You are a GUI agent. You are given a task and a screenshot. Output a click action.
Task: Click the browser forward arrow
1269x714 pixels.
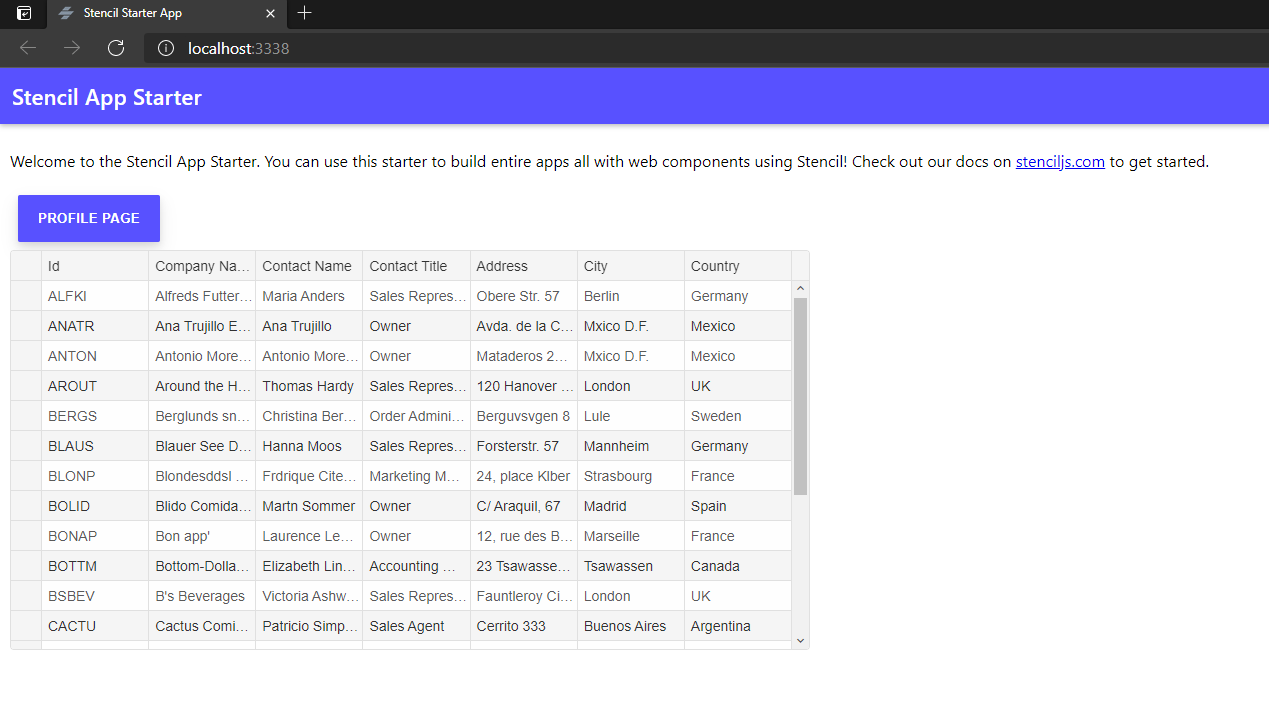click(x=72, y=48)
